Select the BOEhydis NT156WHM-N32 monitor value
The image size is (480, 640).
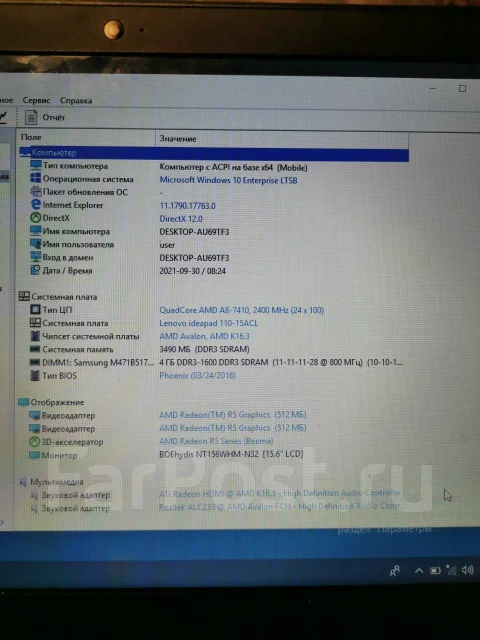tap(231, 454)
